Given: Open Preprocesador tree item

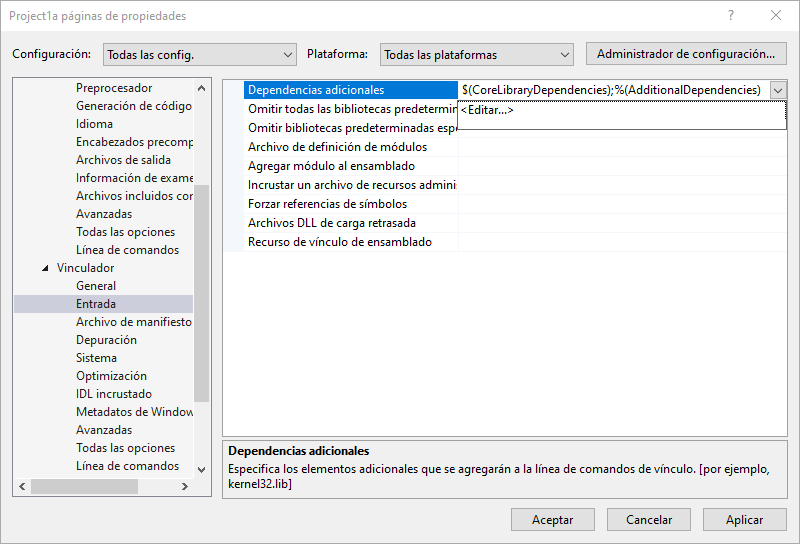Looking at the screenshot, I should click(114, 88).
